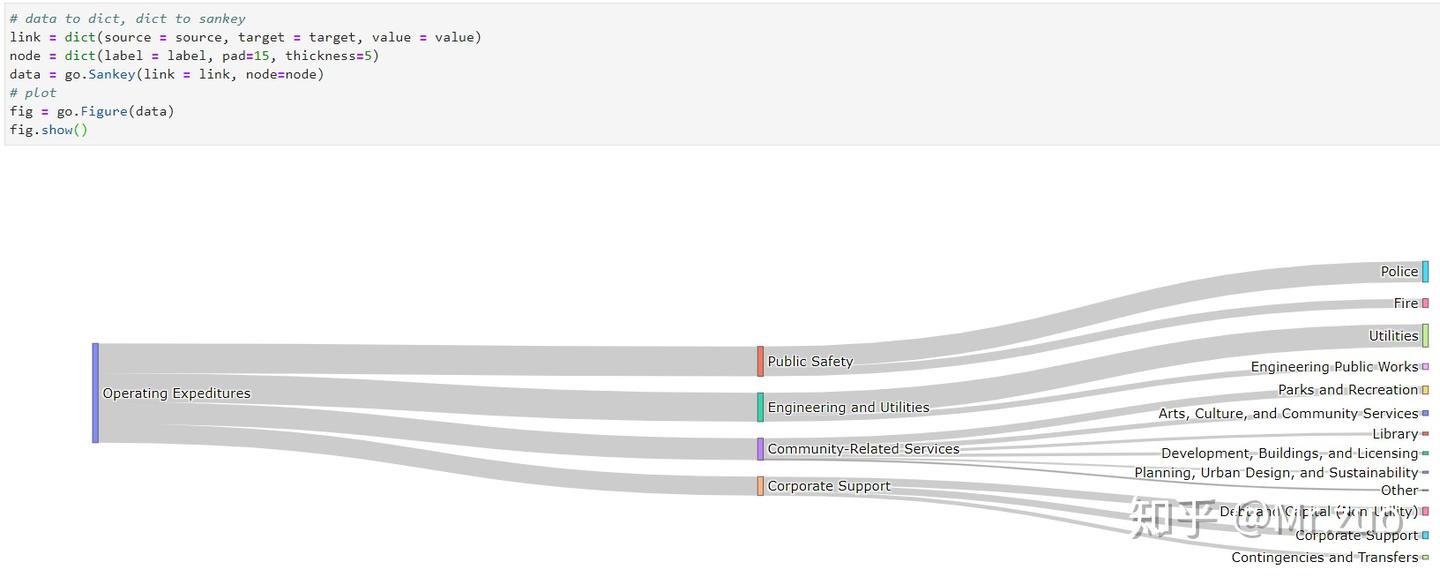The image size is (1440, 577).
Task: Select the yellow Parks and Recreation node
Action: [x=1425, y=390]
